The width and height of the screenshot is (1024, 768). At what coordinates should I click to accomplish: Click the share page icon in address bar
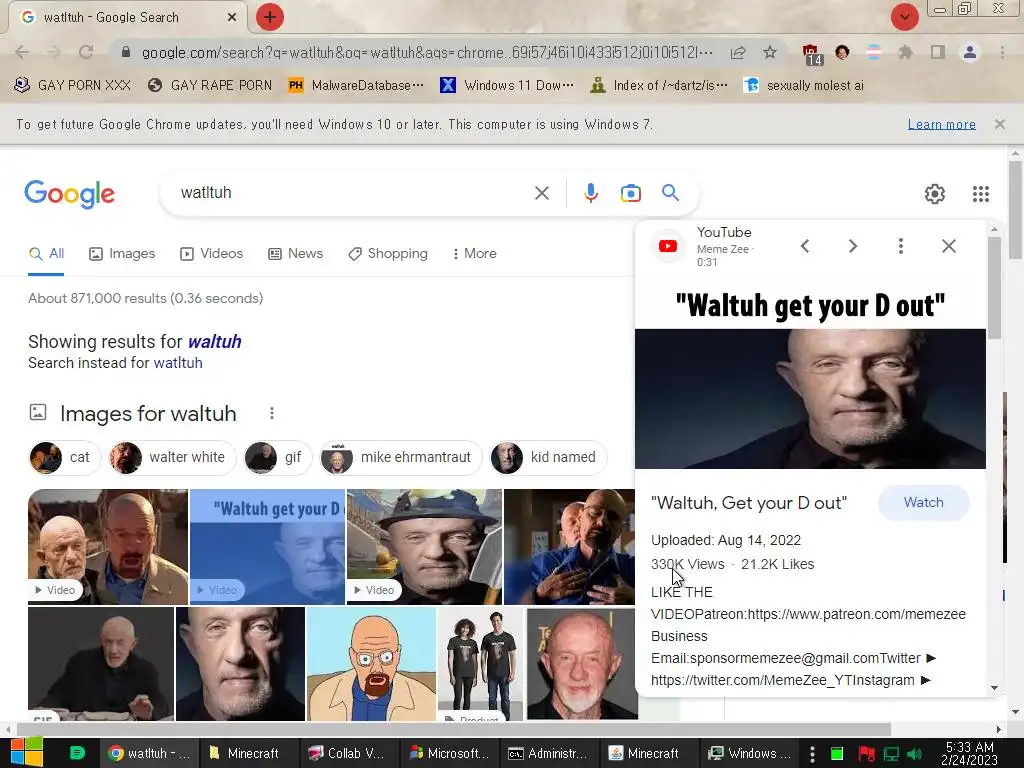pyautogui.click(x=738, y=52)
